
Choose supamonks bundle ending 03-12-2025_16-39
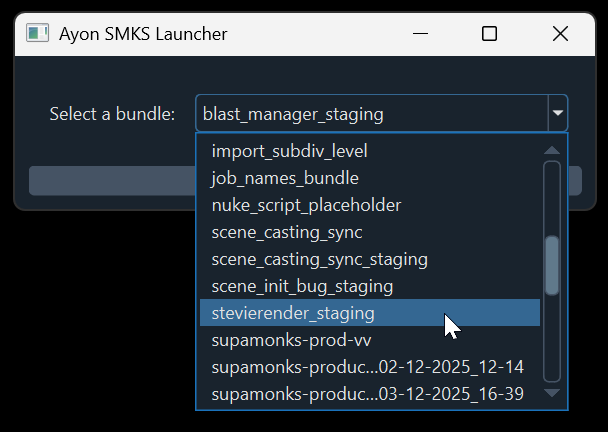click(367, 395)
